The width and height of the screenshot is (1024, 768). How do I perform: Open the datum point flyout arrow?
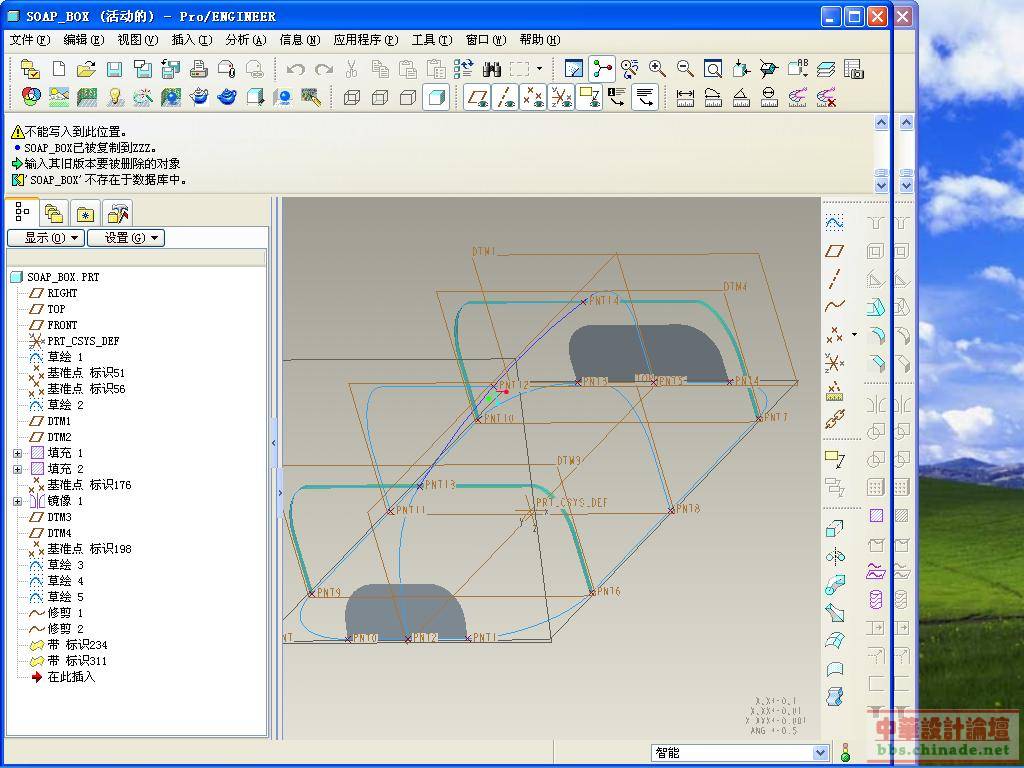(854, 334)
